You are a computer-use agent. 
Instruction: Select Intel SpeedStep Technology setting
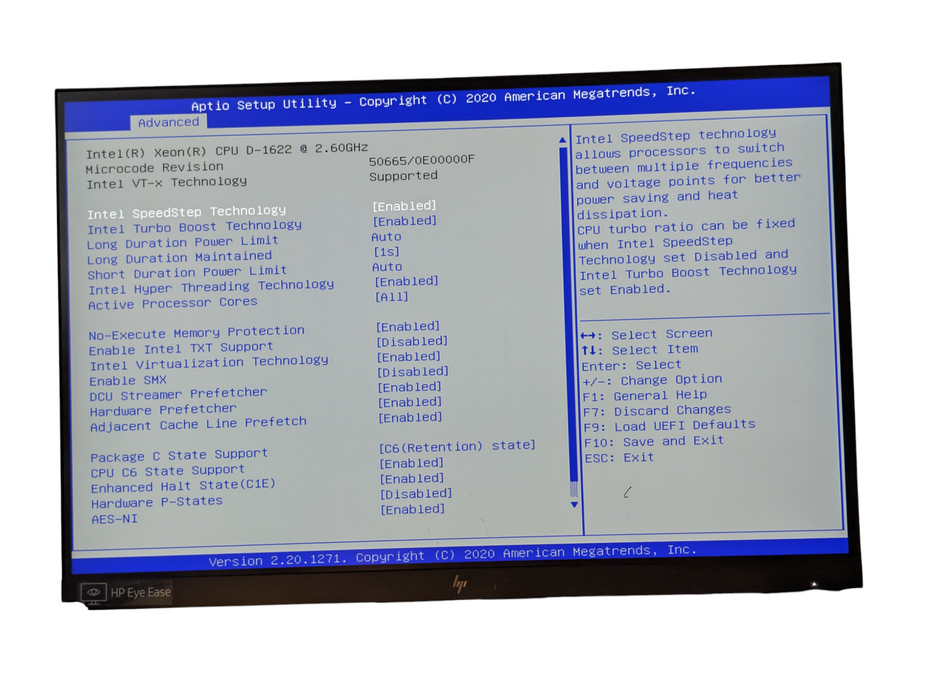pyautogui.click(x=187, y=212)
